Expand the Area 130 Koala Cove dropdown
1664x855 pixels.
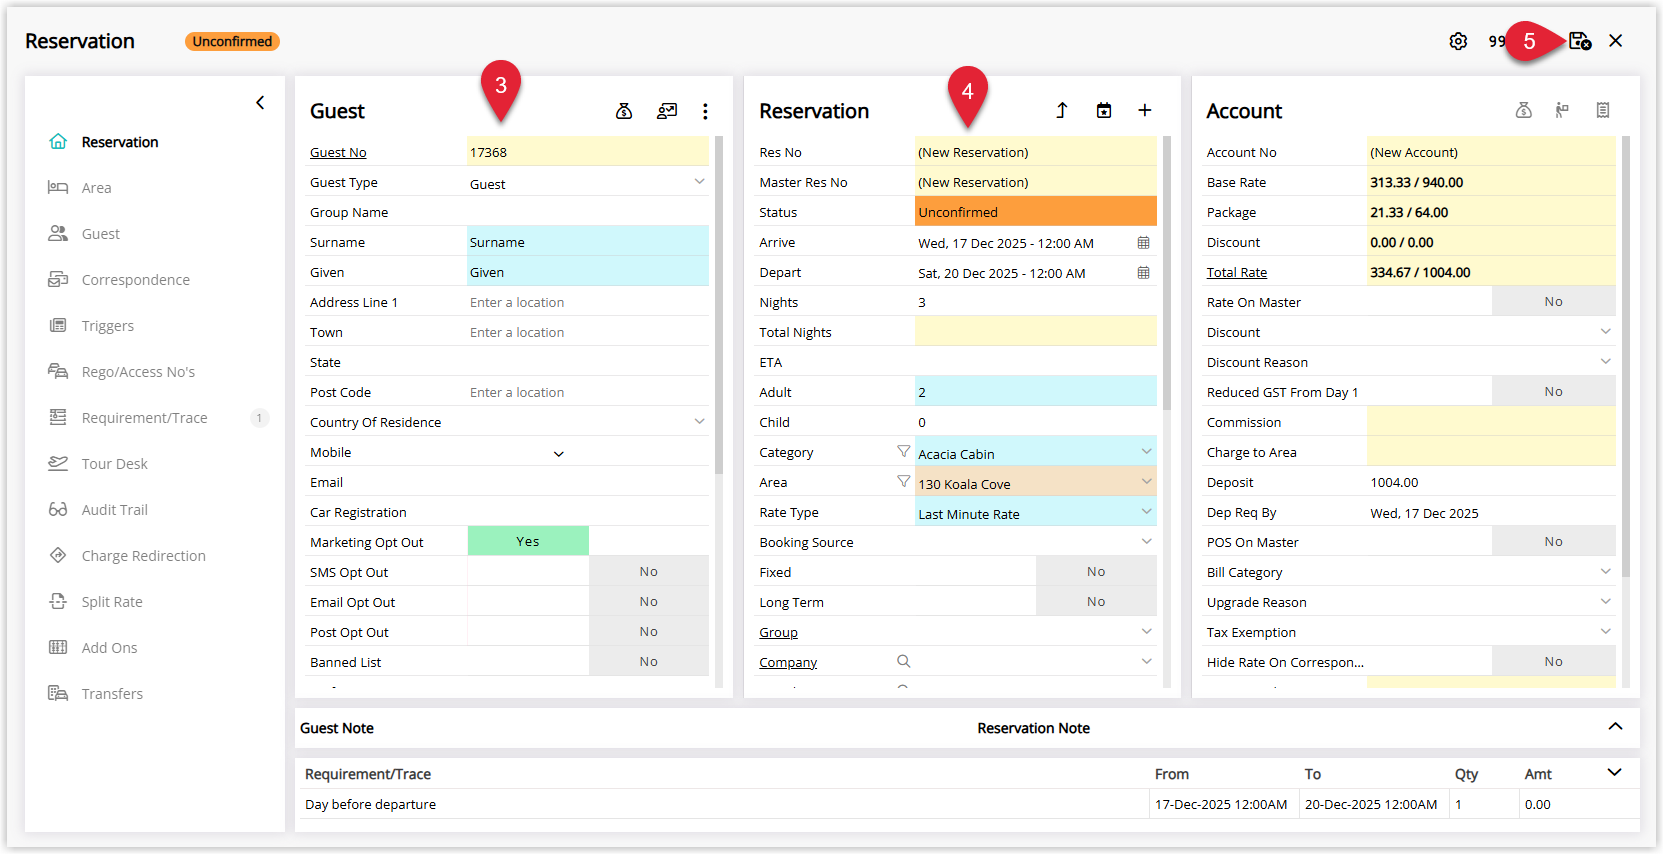pyautogui.click(x=1146, y=482)
